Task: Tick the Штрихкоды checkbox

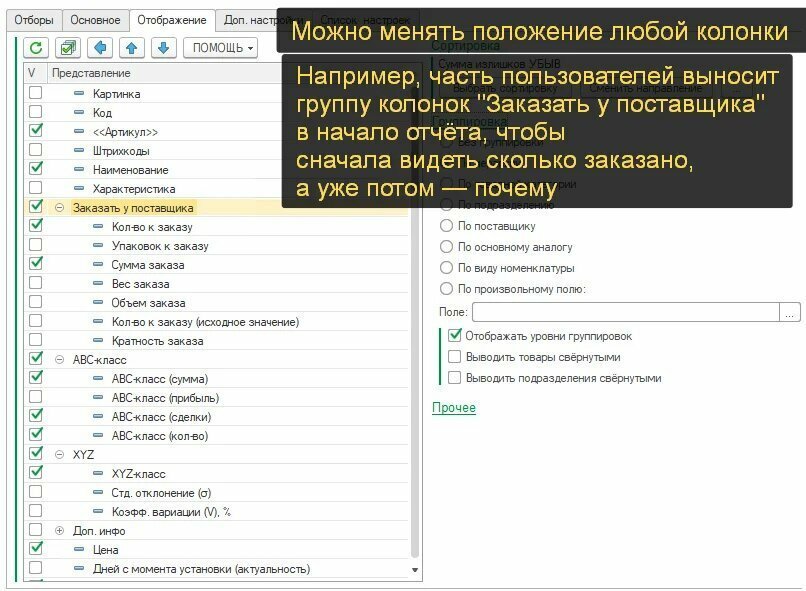Action: click(35, 150)
